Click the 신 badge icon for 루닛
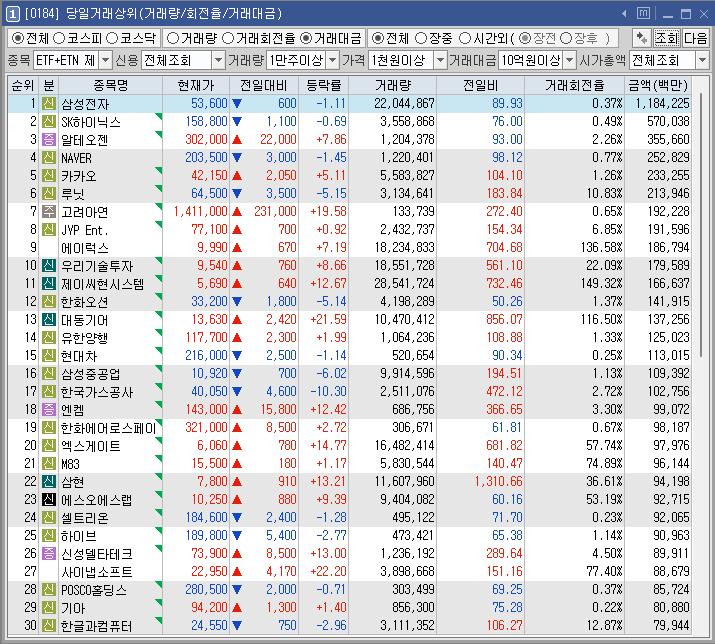 [x=49, y=194]
